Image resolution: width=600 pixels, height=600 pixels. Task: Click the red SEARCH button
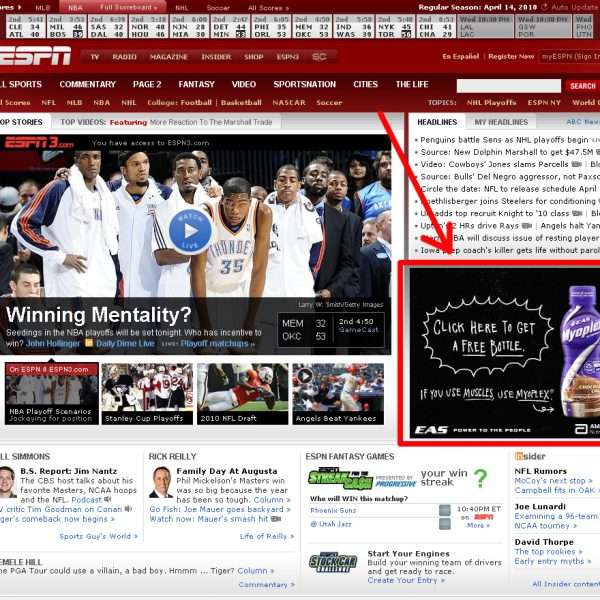[582, 86]
